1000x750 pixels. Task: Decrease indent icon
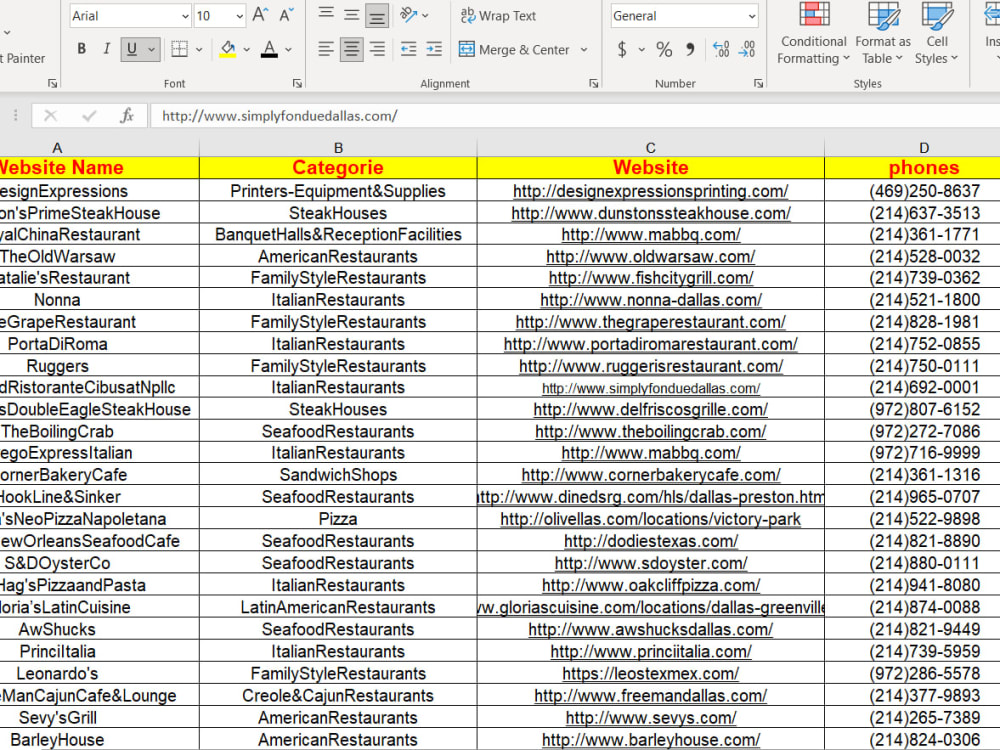pyautogui.click(x=408, y=49)
